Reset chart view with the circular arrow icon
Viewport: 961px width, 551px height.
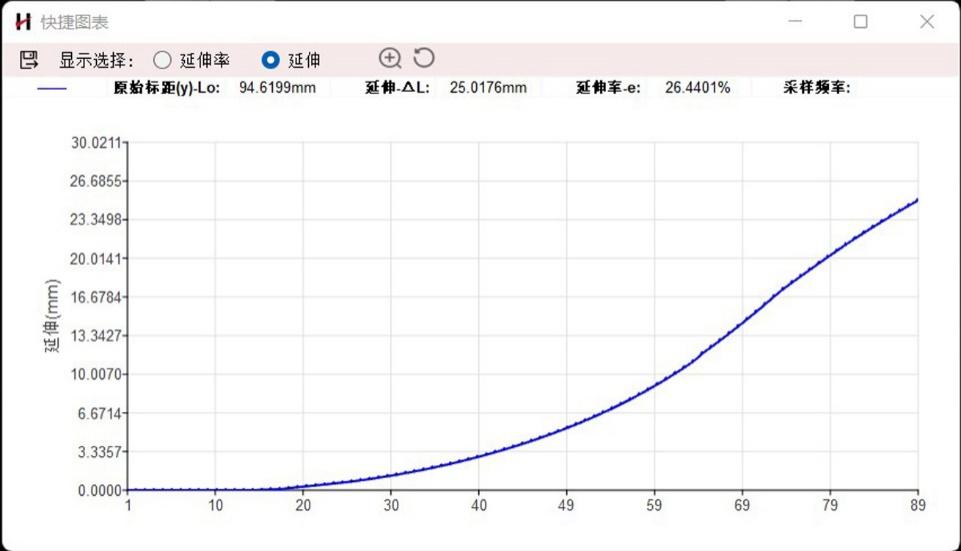(x=424, y=59)
